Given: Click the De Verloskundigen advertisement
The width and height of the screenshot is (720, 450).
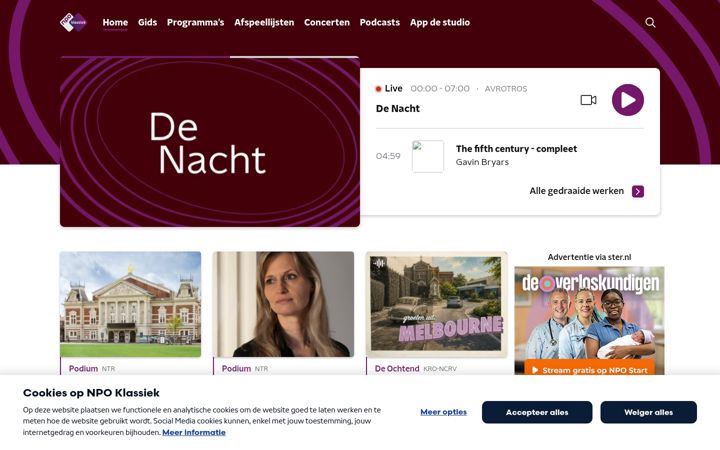Looking at the screenshot, I should (x=589, y=321).
